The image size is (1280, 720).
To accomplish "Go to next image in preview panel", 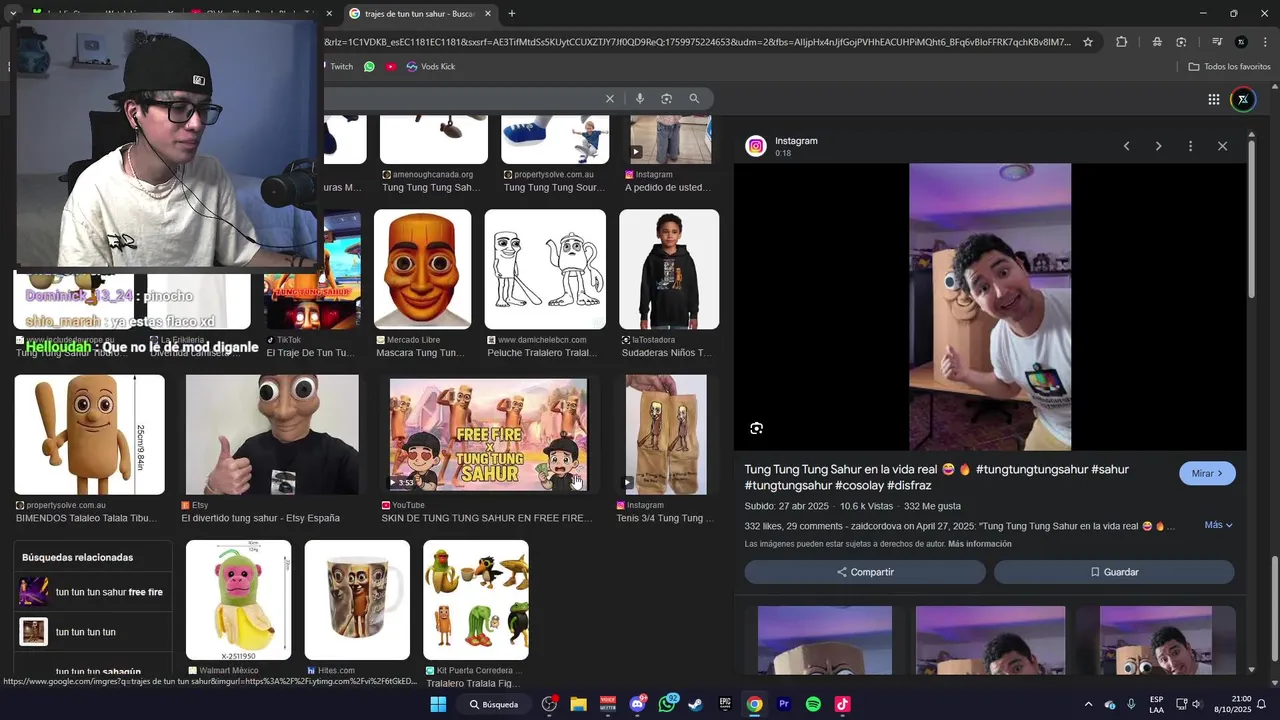I will pos(1158,146).
